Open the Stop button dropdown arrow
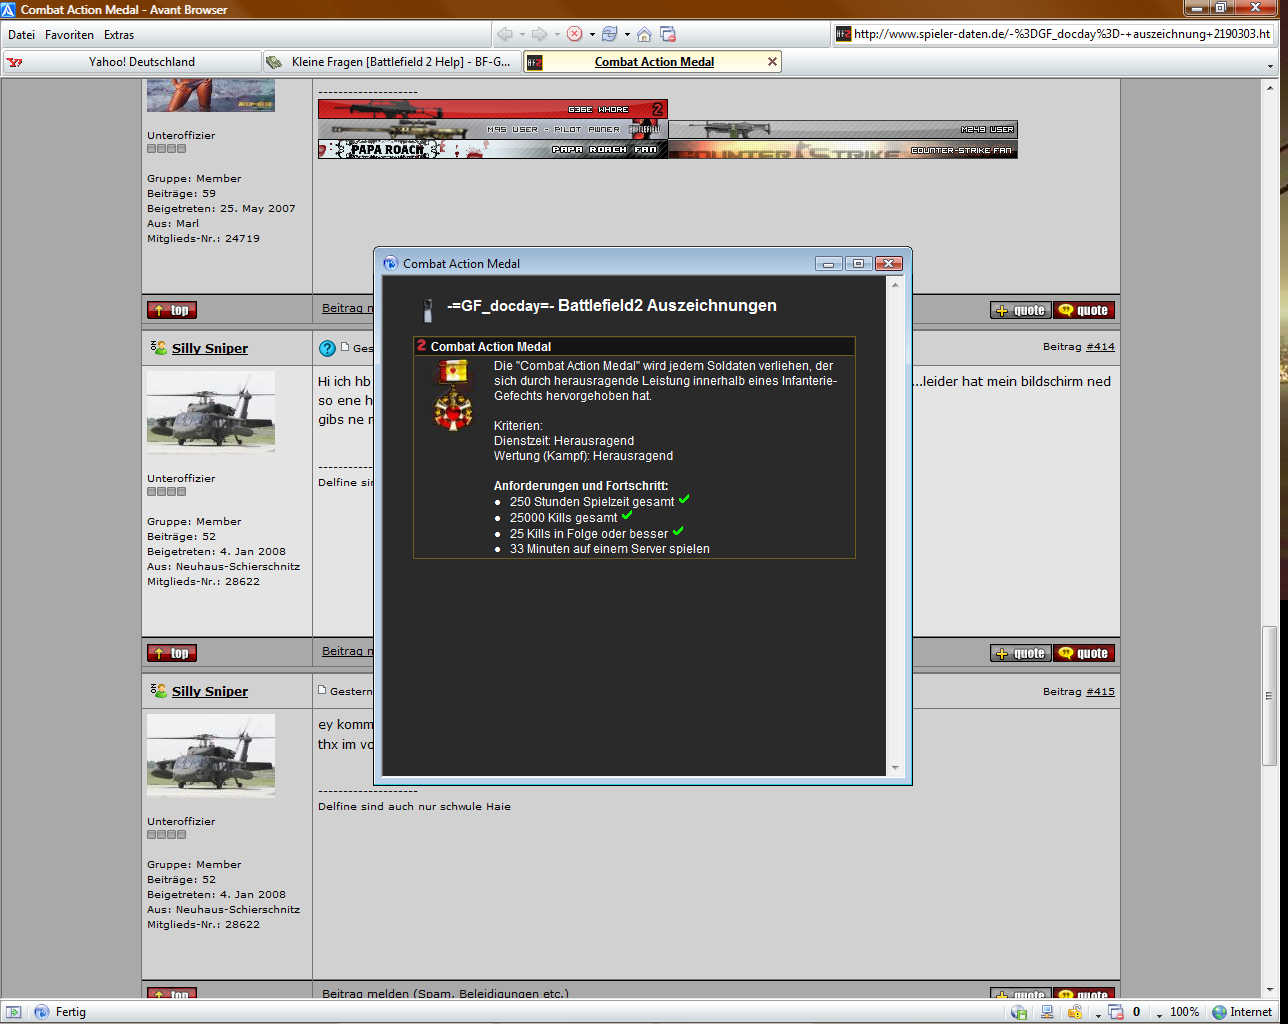 [x=592, y=35]
